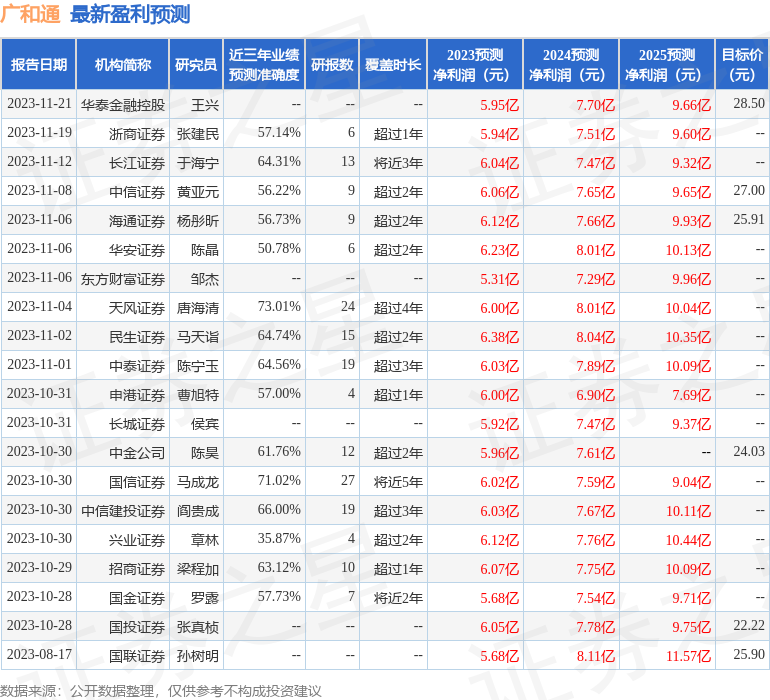
Task: Click the 数据来源 footer note
Action: (161, 691)
